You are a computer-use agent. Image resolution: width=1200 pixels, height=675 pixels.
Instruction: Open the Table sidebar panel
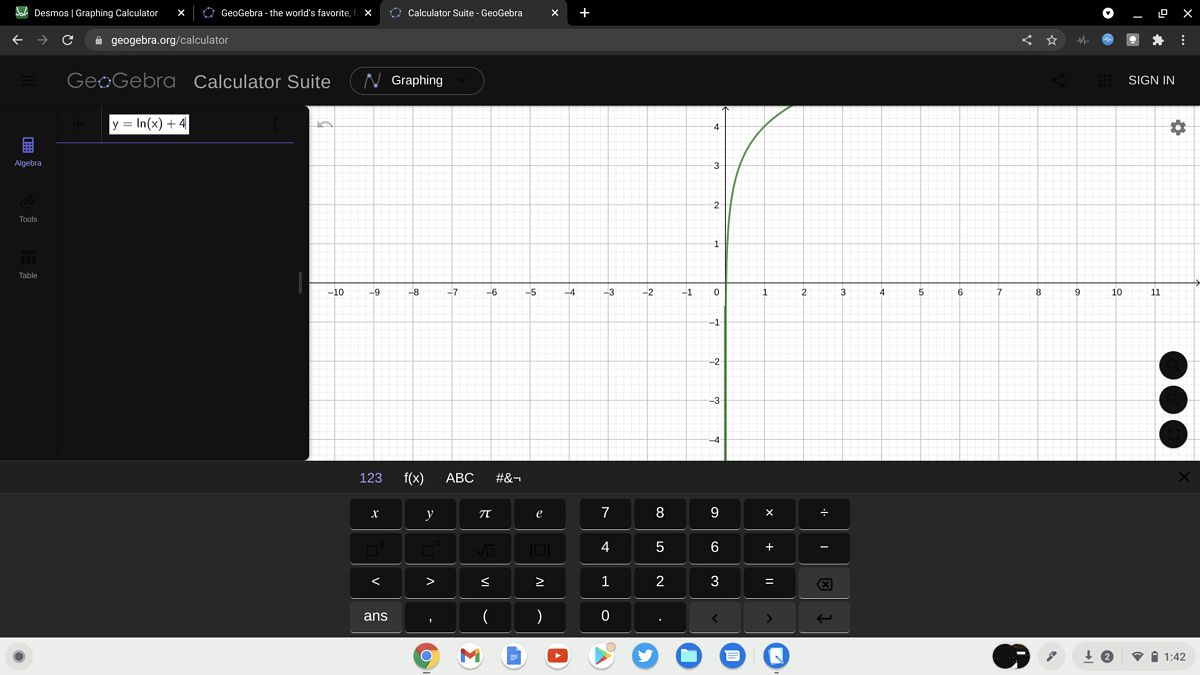[x=27, y=261]
